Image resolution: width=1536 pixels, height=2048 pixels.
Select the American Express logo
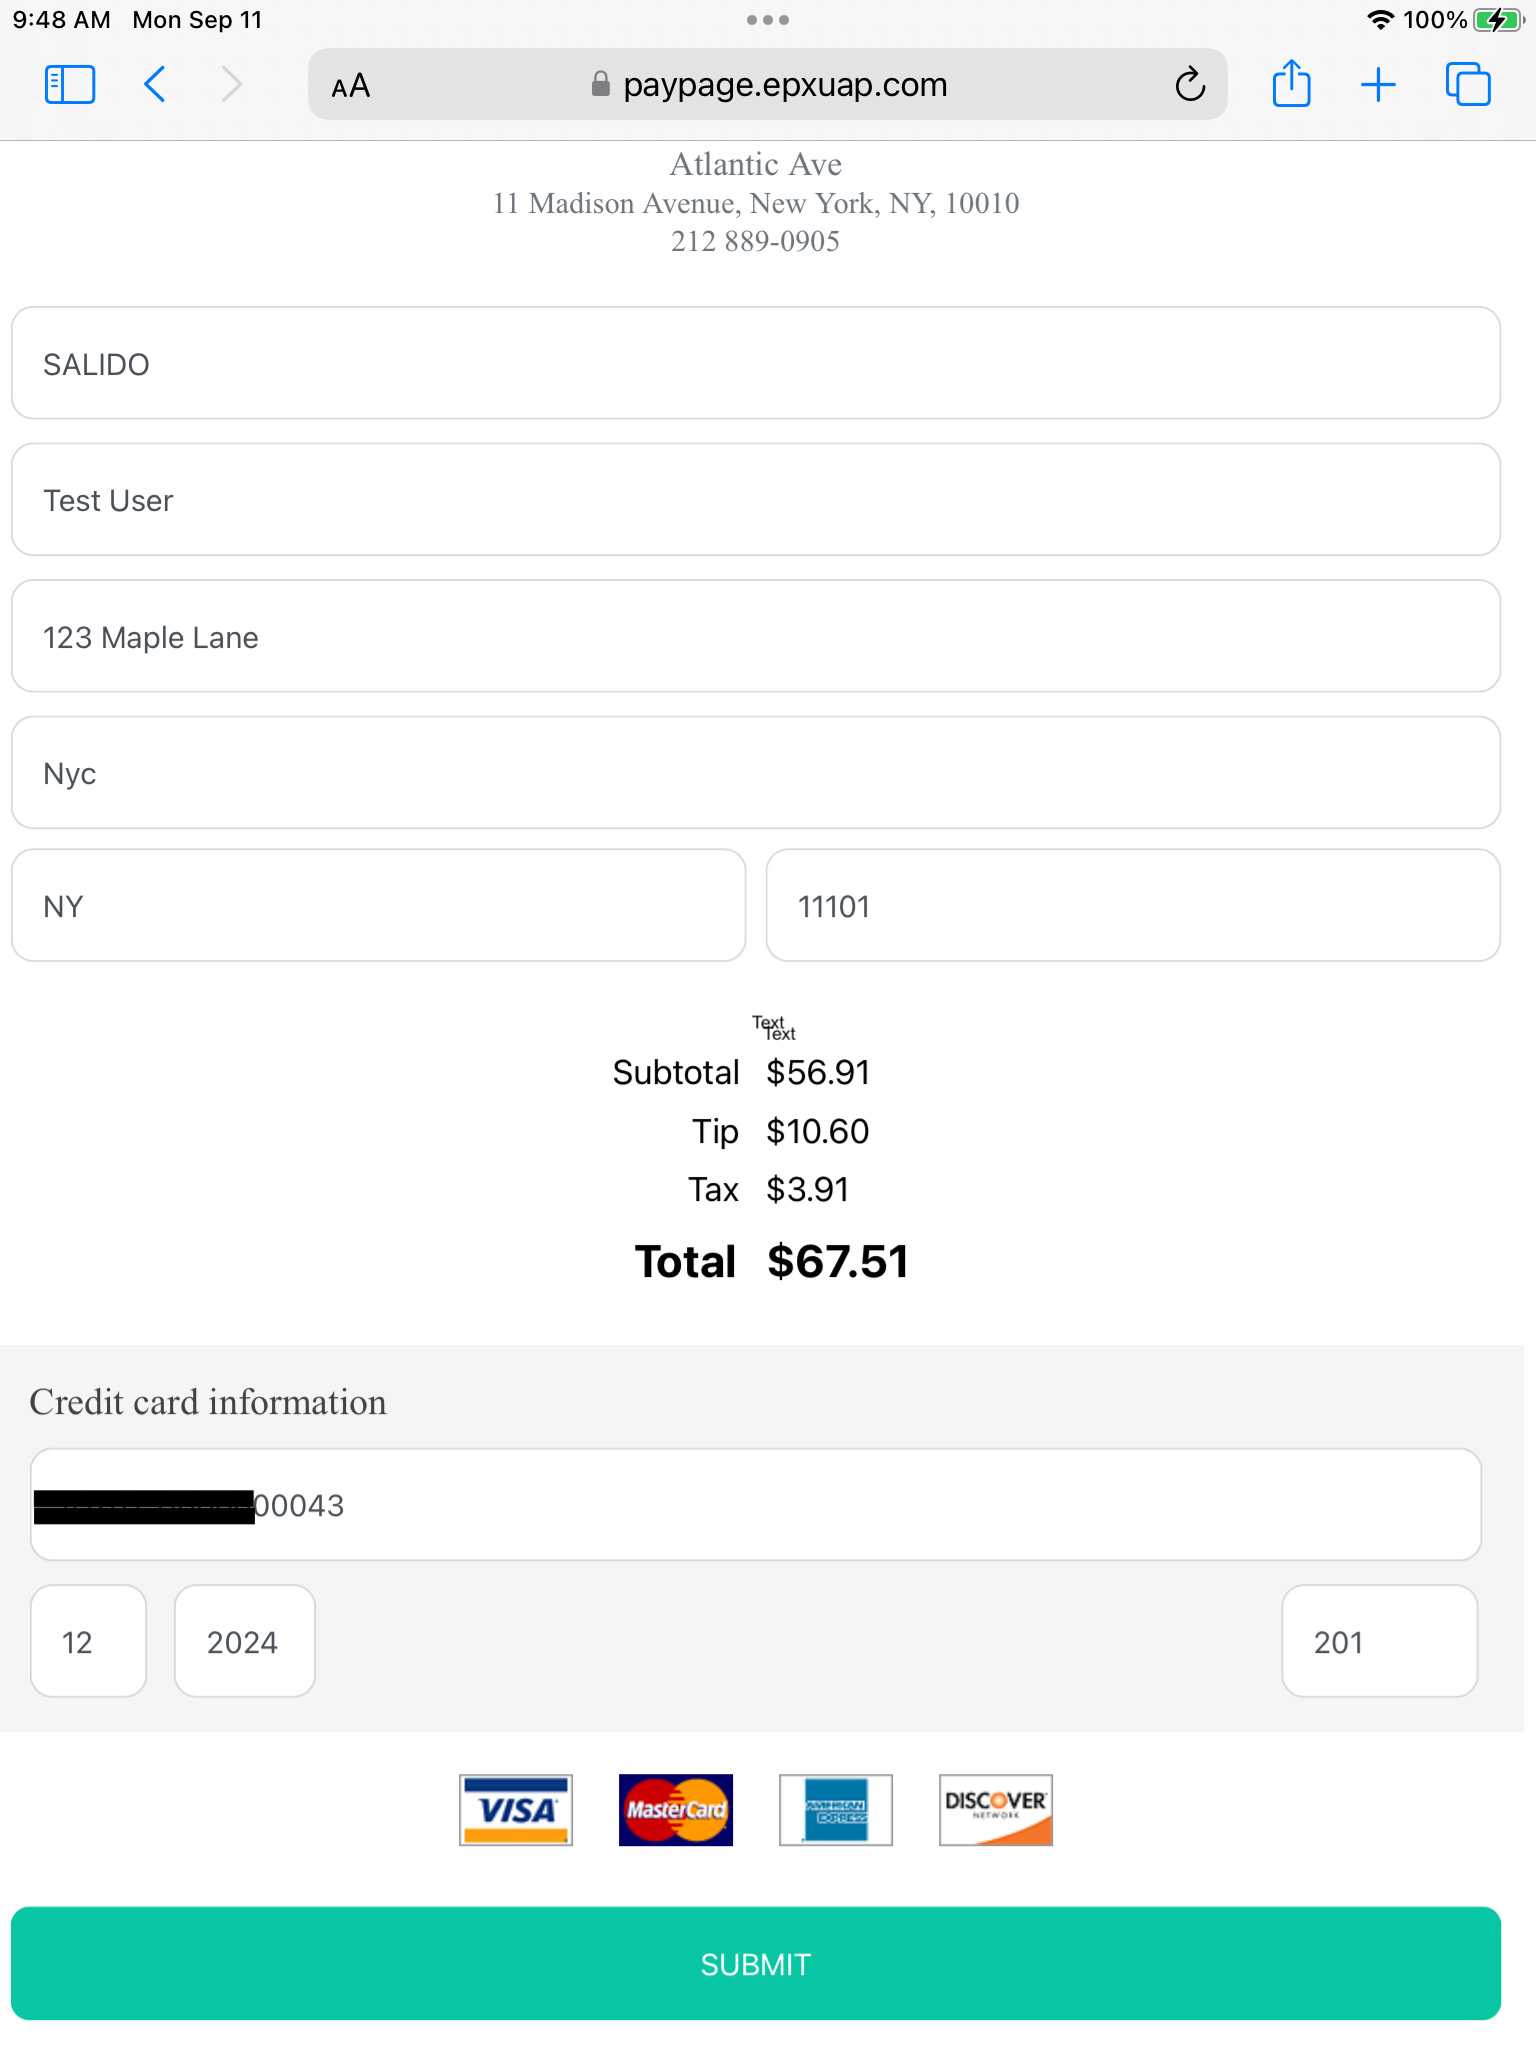[x=835, y=1810]
